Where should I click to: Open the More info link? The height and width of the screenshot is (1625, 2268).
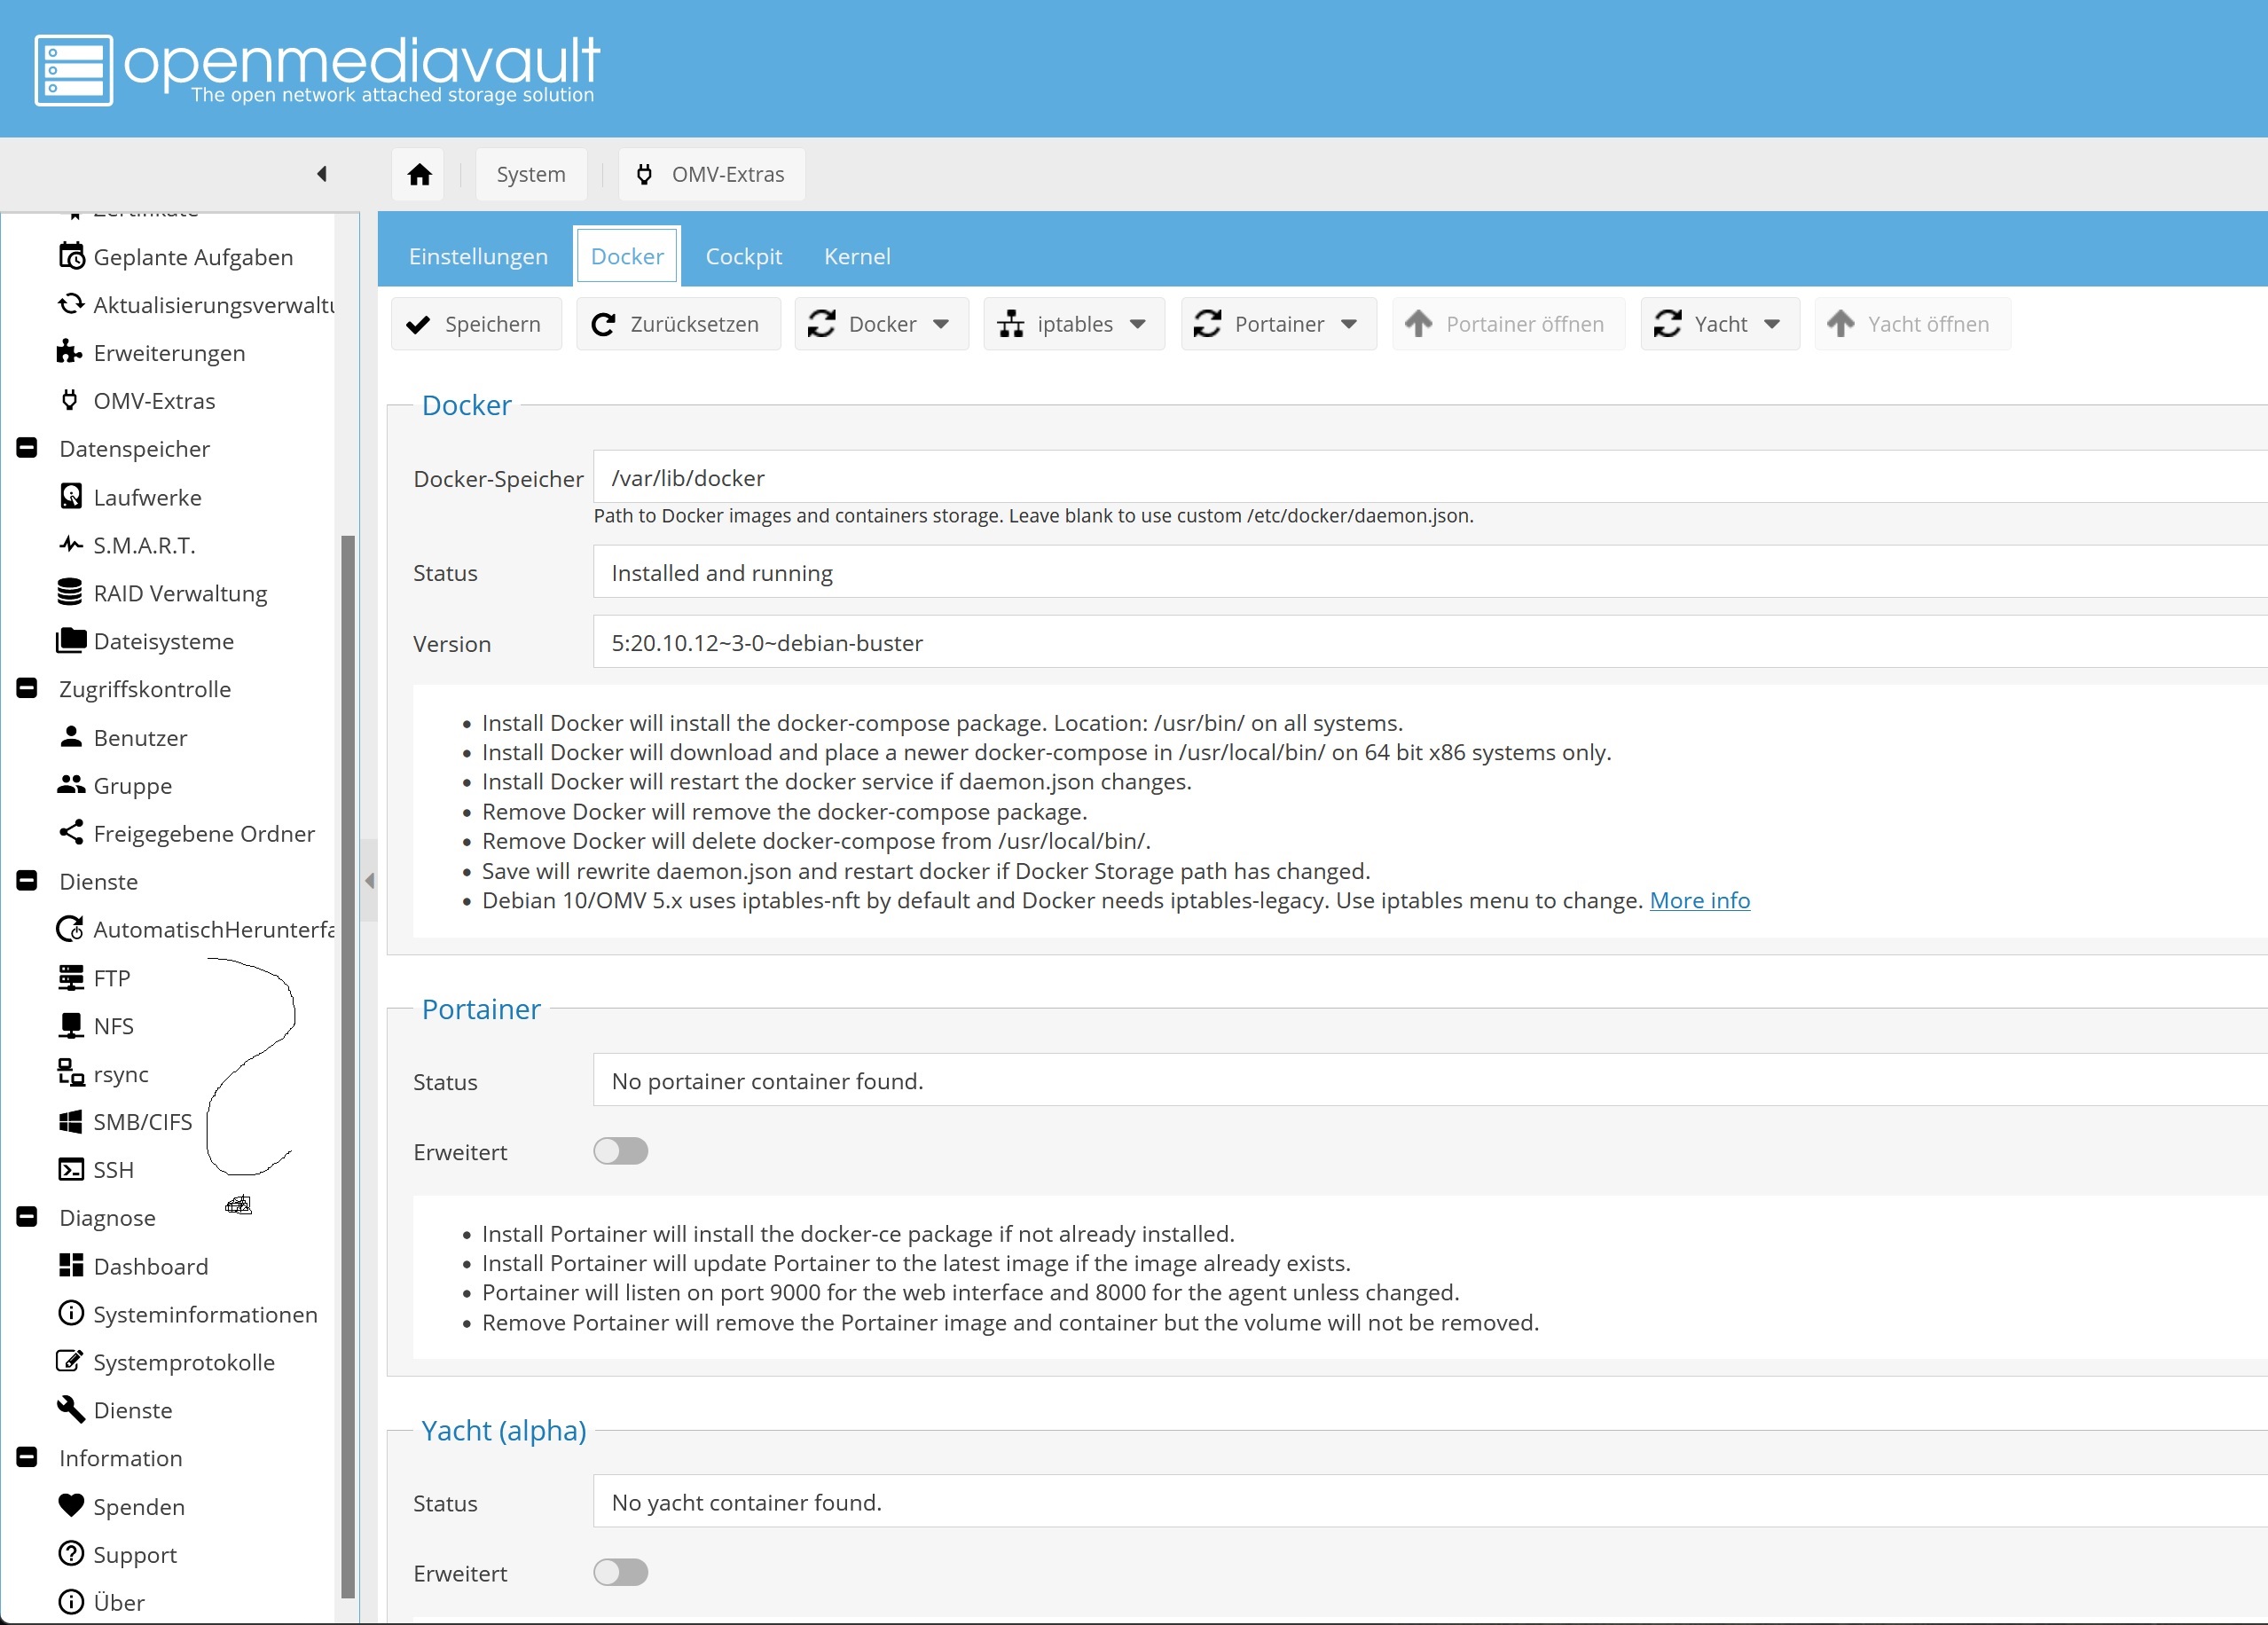tap(1699, 900)
